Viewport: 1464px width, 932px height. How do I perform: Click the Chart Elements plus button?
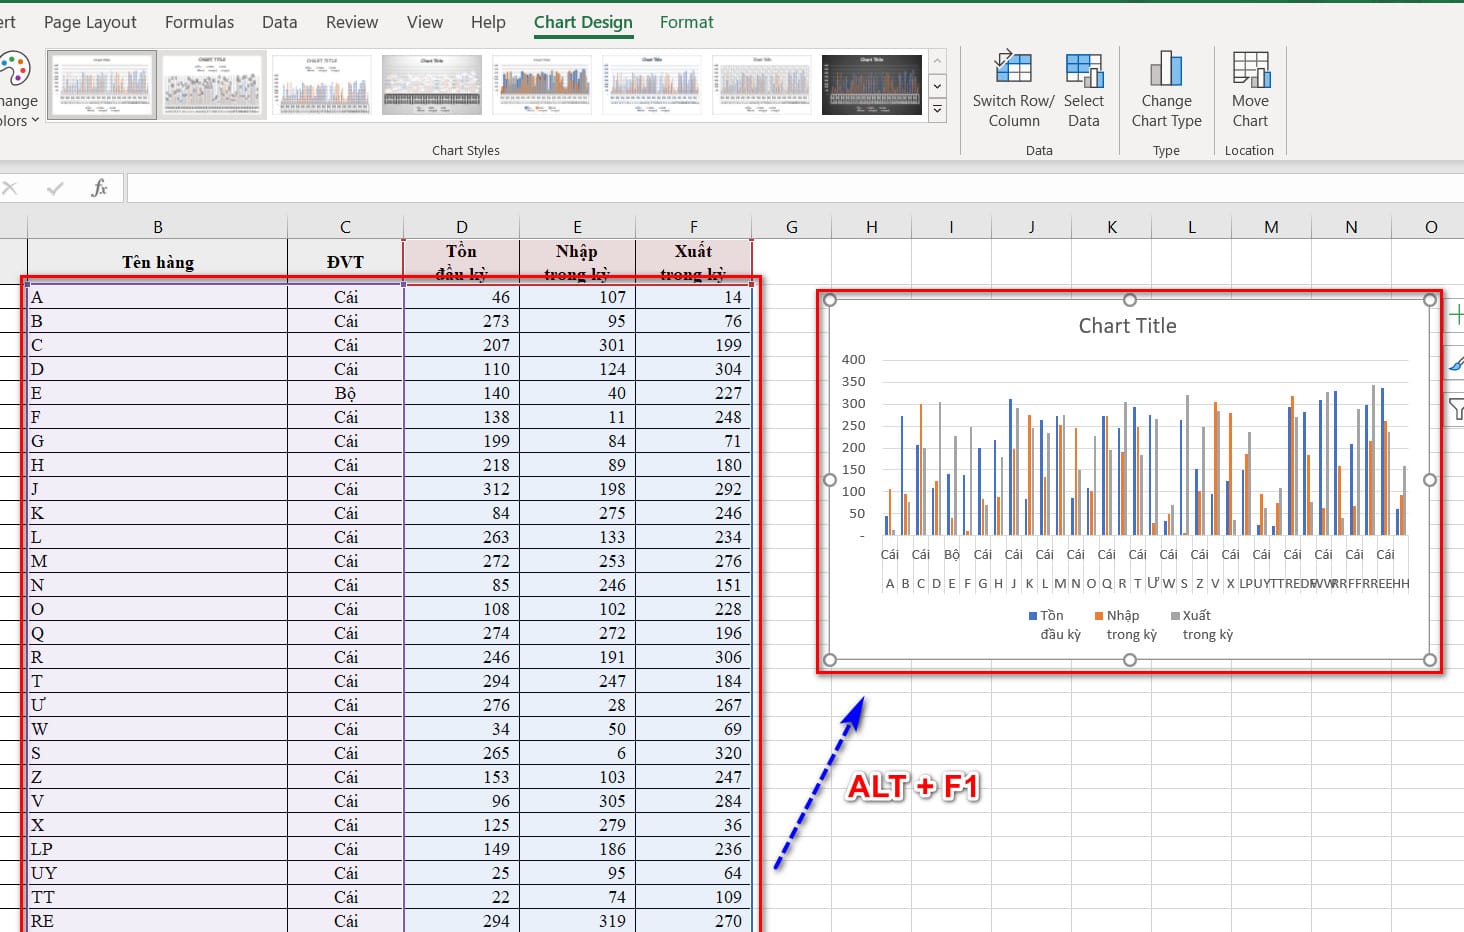pos(1456,316)
